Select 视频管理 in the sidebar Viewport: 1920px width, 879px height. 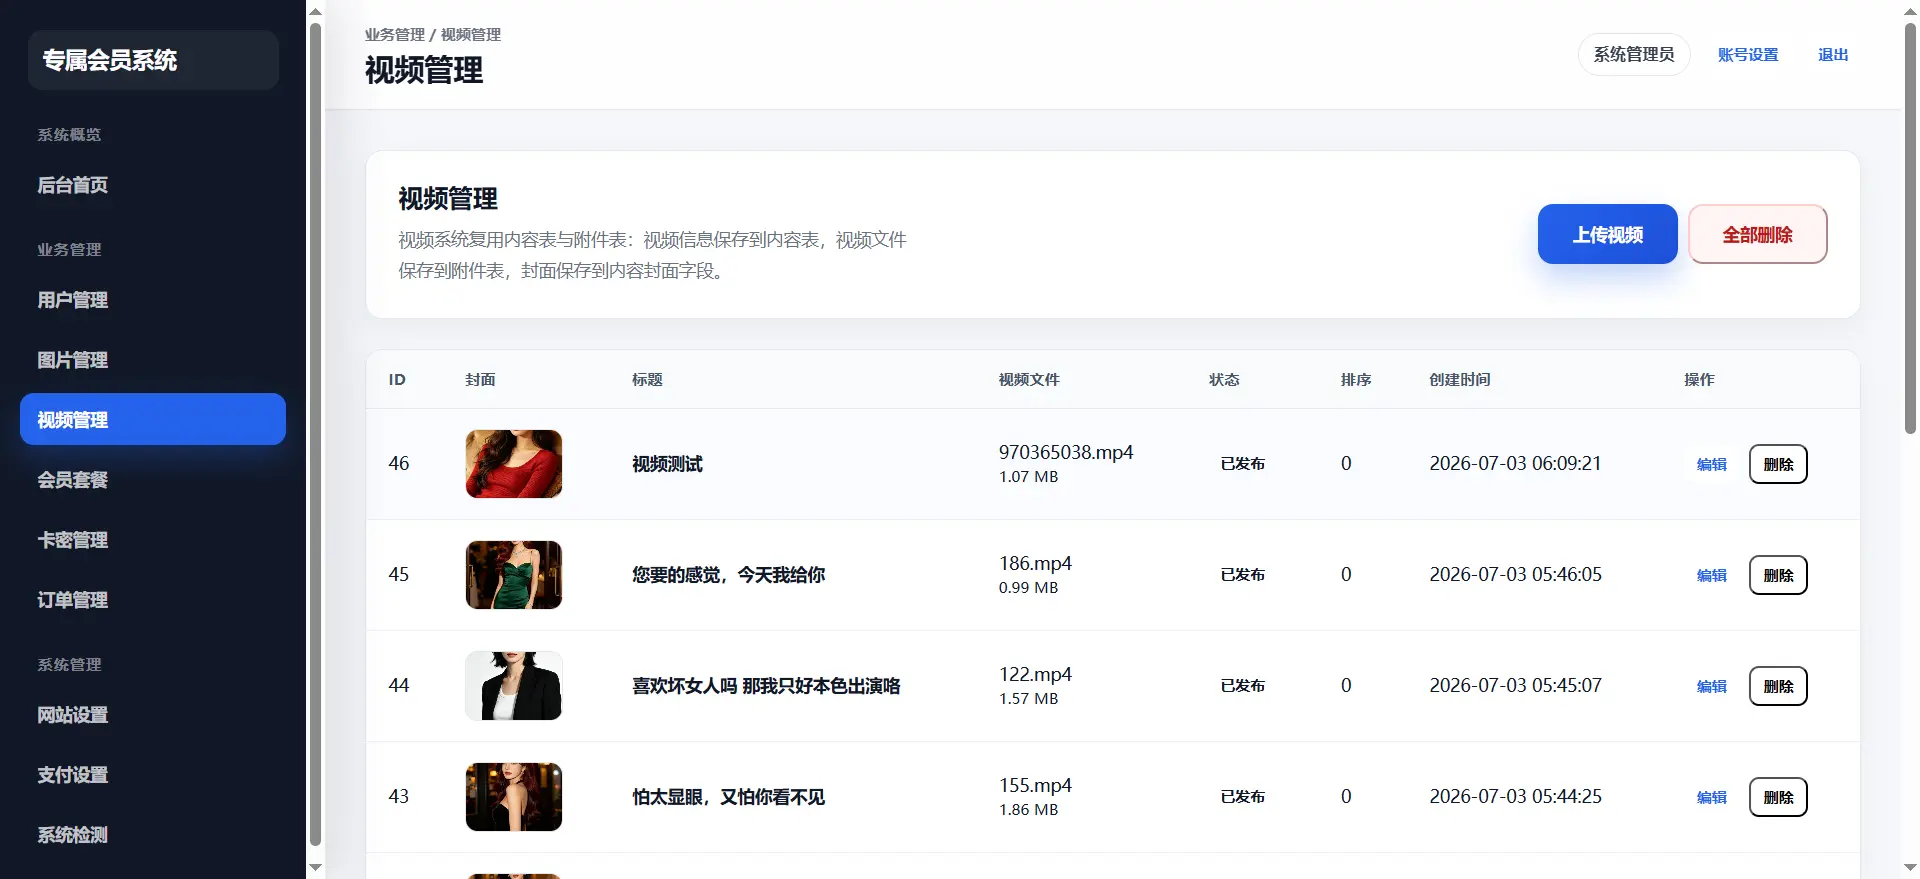point(153,419)
